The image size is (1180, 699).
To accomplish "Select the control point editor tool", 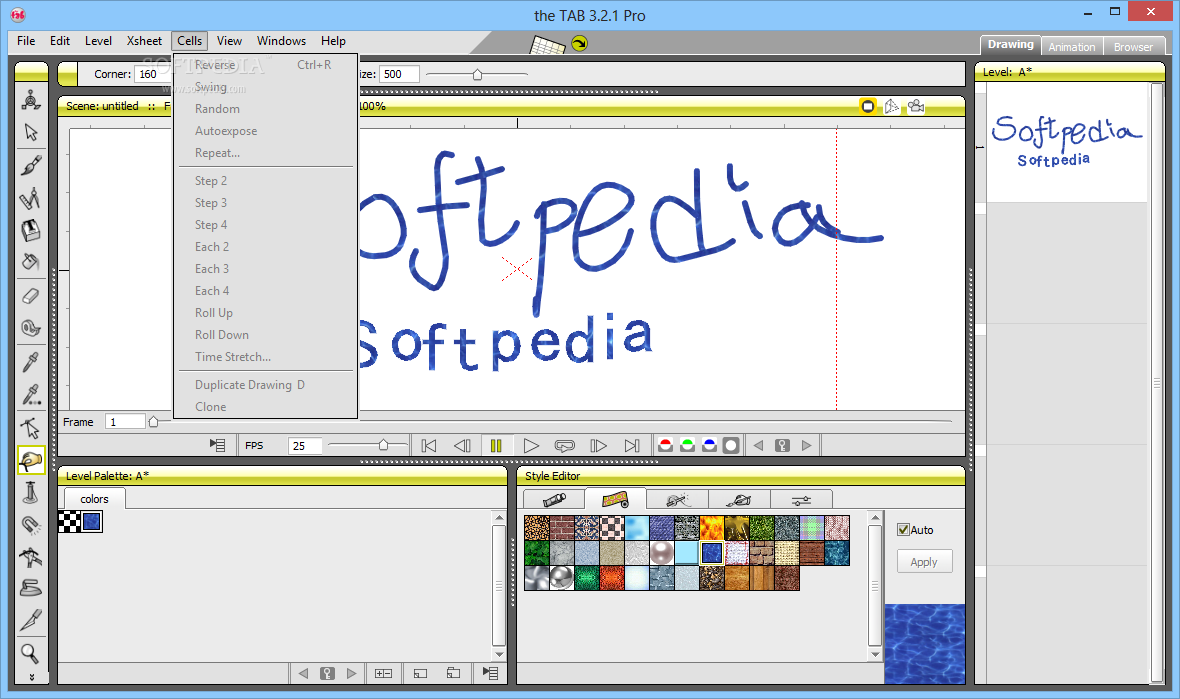I will [x=31, y=428].
